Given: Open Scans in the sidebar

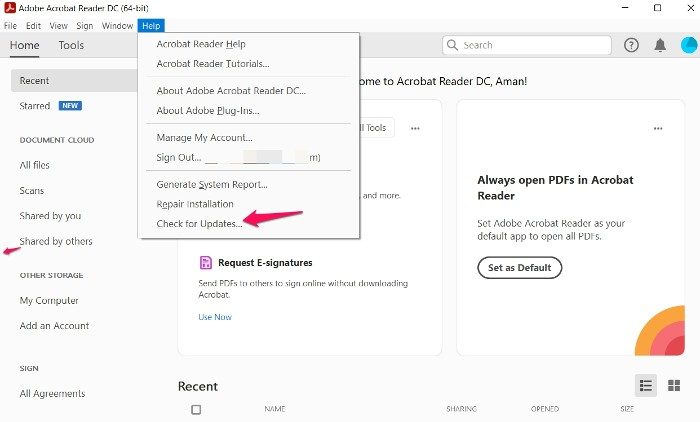Looking at the screenshot, I should pos(32,191).
